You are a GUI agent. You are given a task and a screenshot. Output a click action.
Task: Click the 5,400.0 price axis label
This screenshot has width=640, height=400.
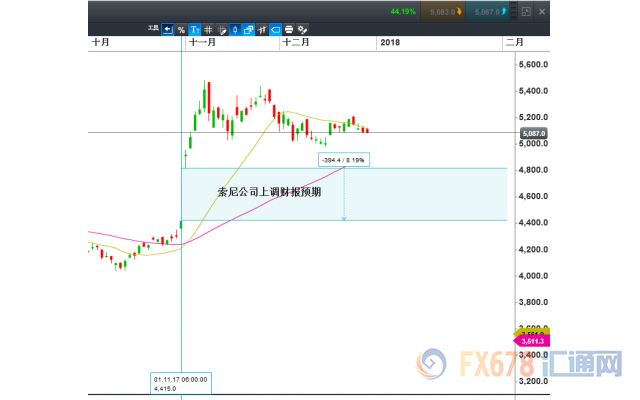click(x=533, y=91)
